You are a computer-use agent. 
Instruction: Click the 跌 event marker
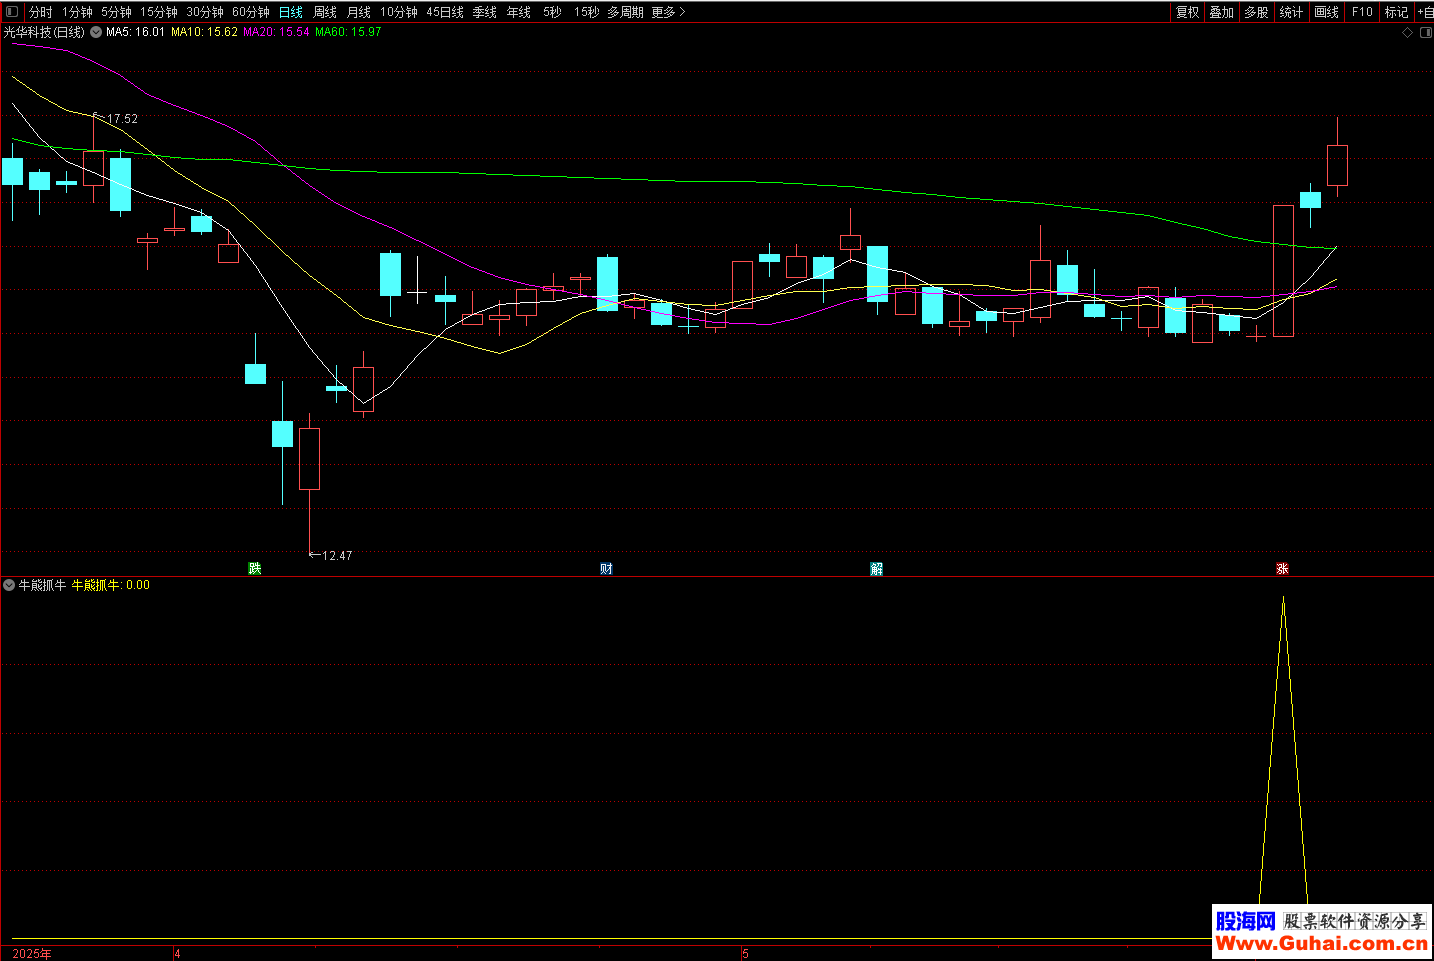[x=255, y=568]
